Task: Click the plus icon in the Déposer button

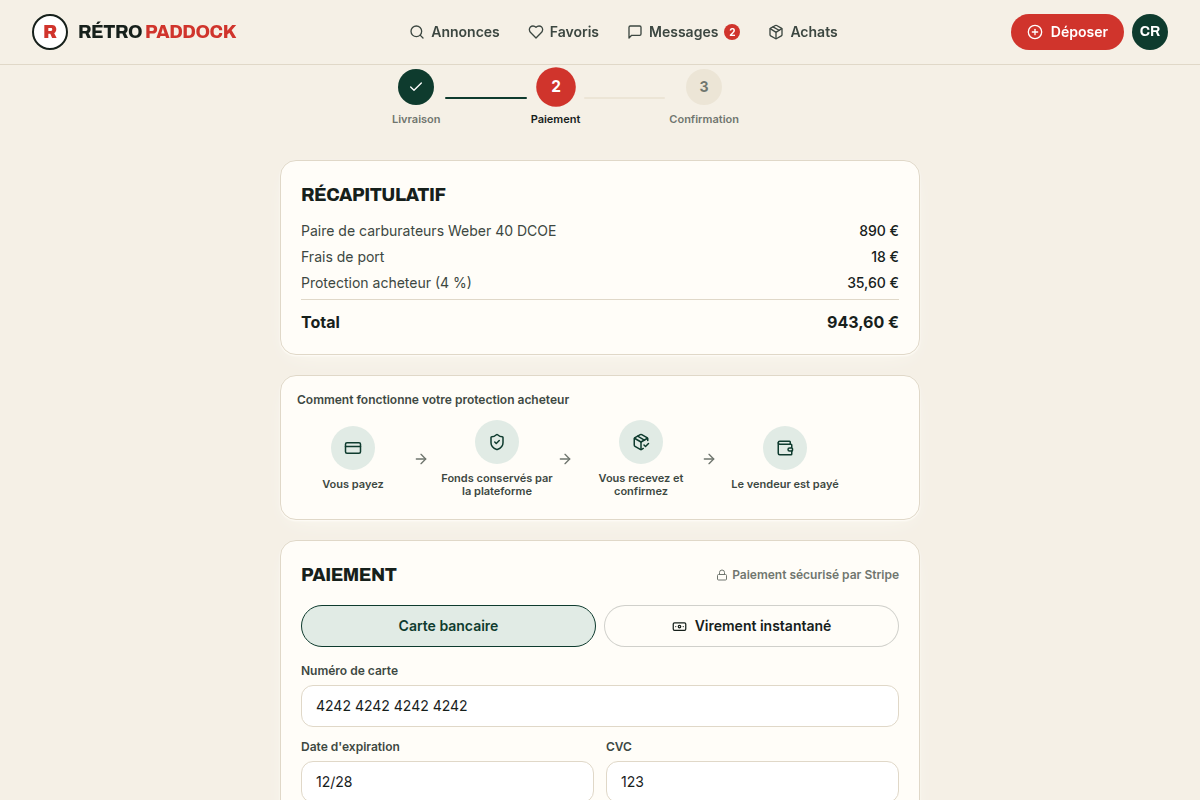Action: 1035,32
